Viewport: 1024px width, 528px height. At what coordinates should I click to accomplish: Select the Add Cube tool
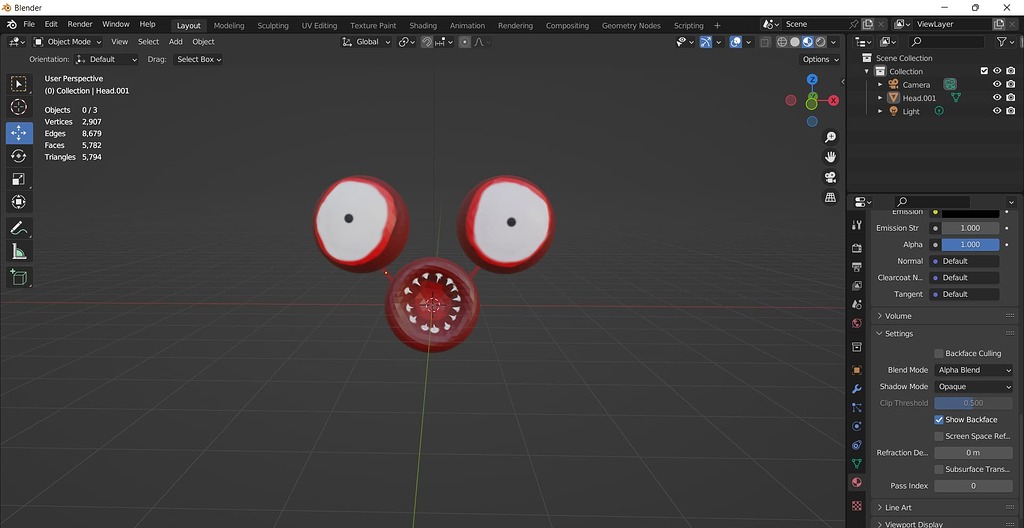19,277
